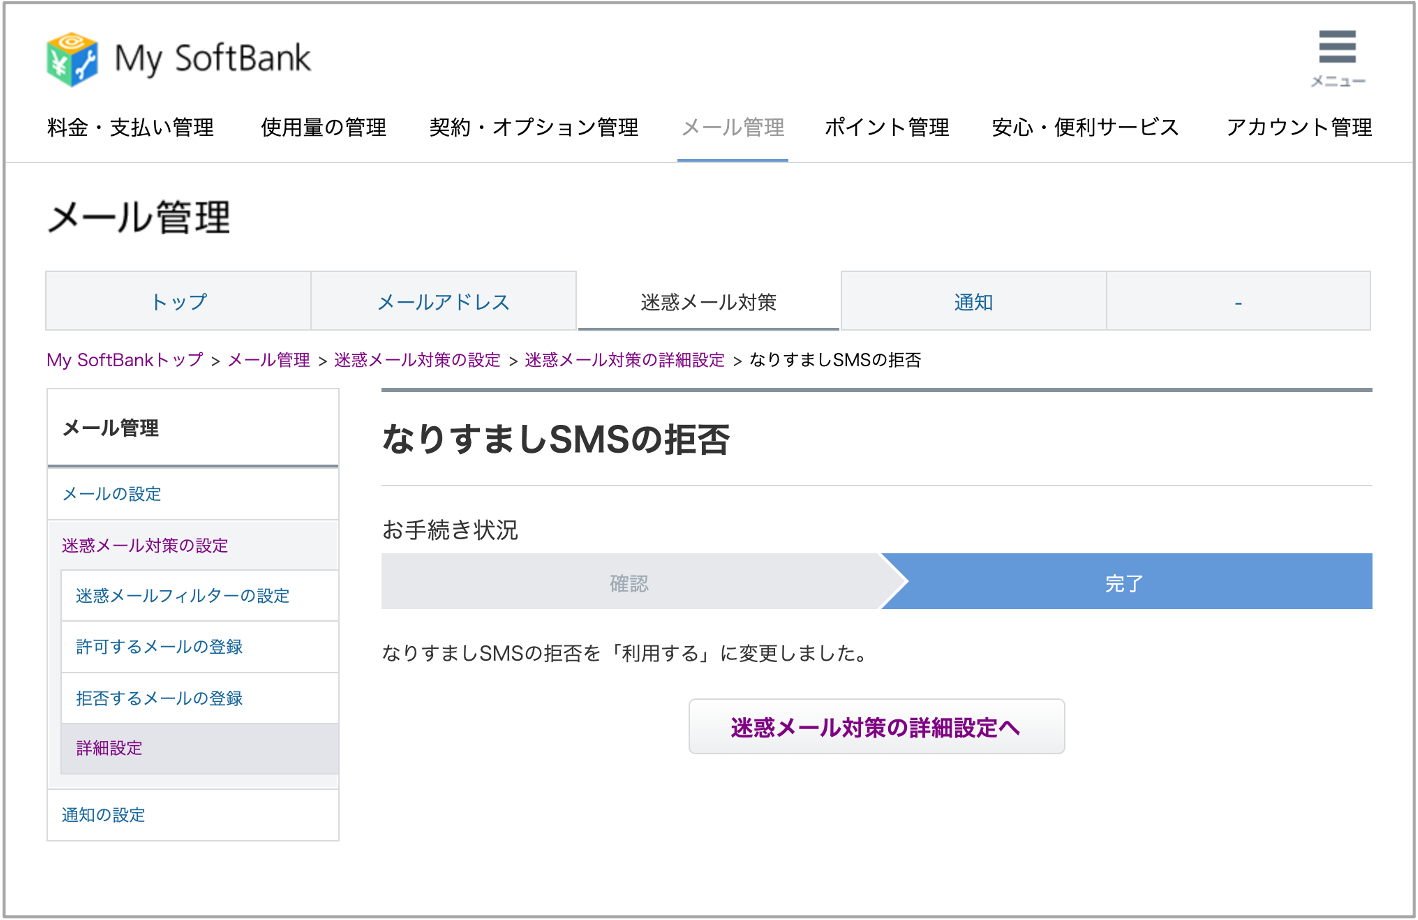
Task: Select 迷惑メールフィルターの設定 sidebar item
Action: (x=183, y=596)
